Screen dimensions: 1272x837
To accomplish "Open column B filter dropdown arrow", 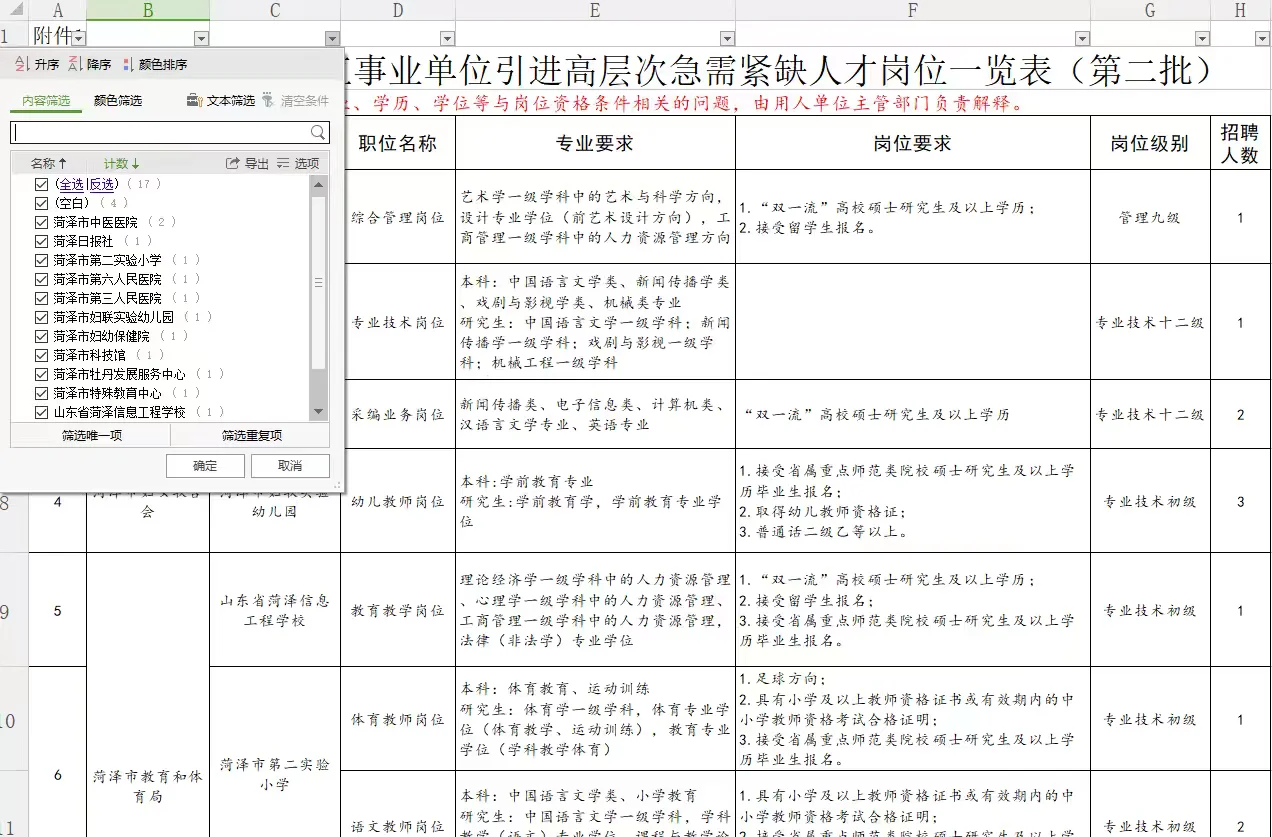I will coord(201,38).
